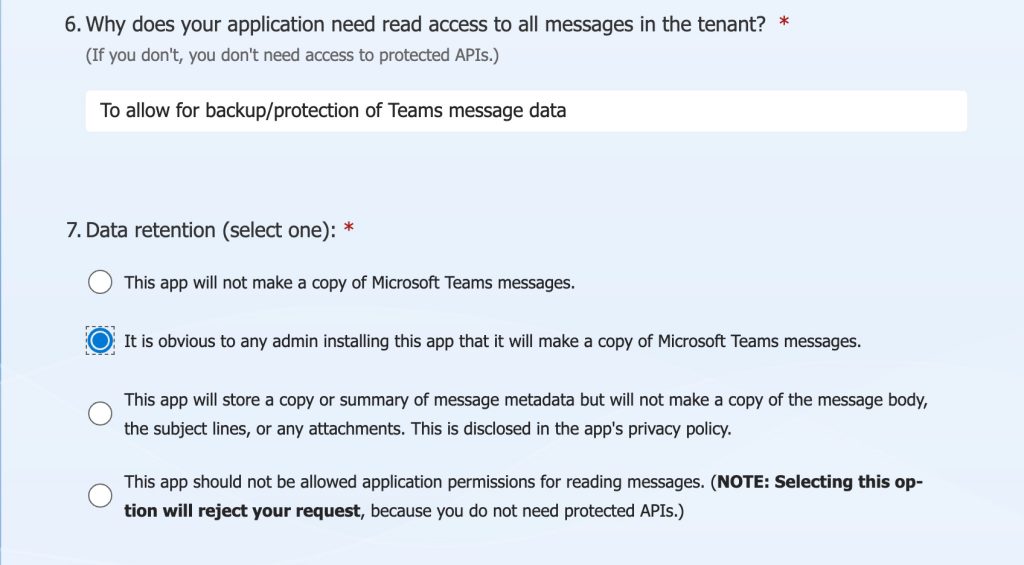Viewport: 1024px width, 565px height.
Task: Click the 'If you don't' hint under question 6
Action: click(x=292, y=55)
